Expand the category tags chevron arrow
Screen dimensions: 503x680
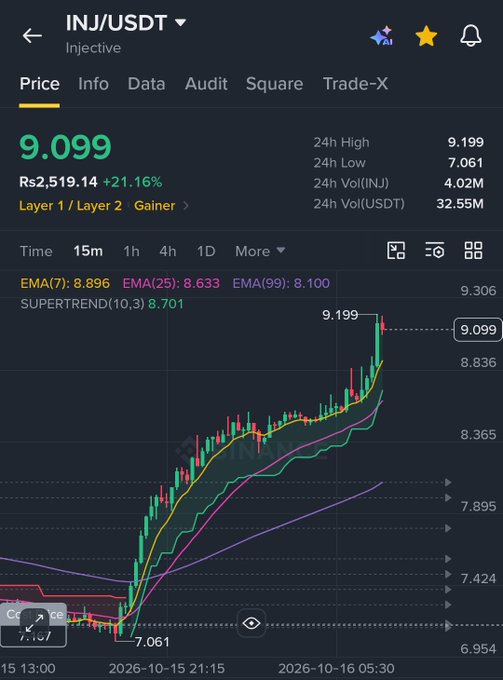(186, 206)
